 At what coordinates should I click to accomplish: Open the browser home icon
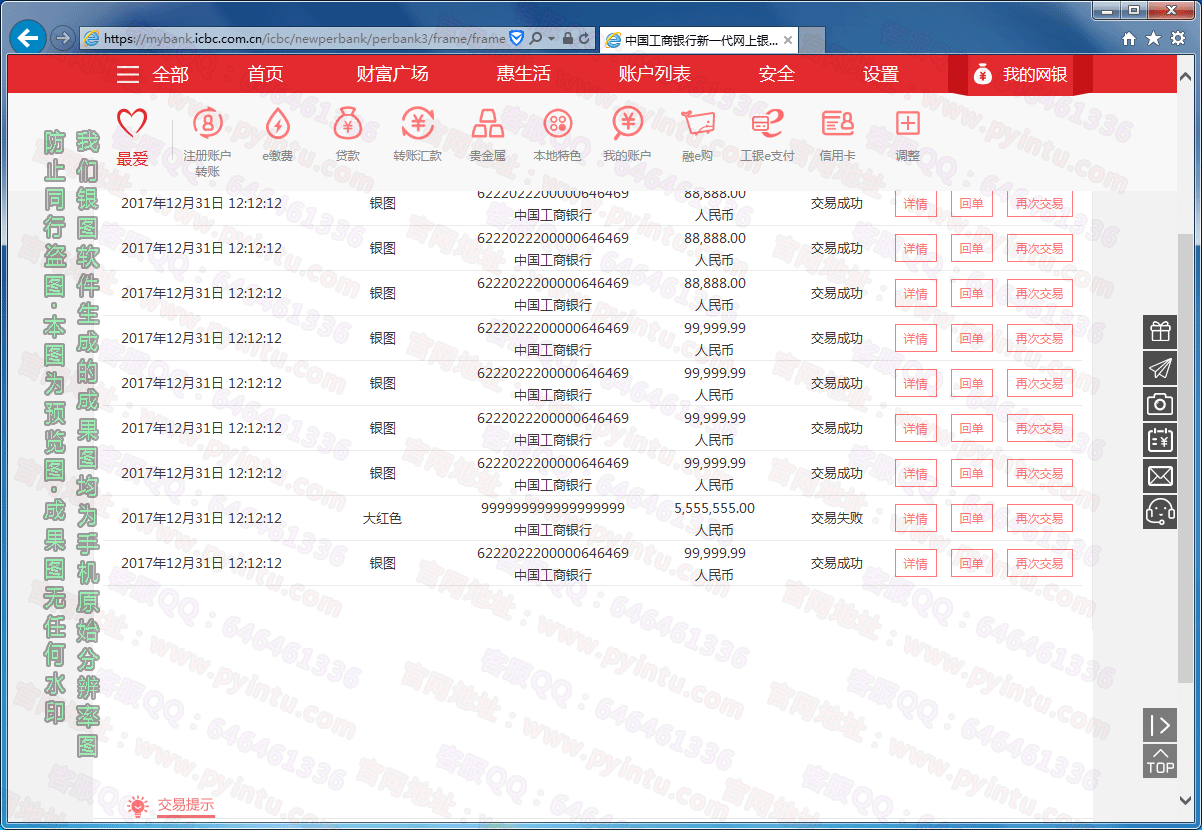click(1129, 38)
